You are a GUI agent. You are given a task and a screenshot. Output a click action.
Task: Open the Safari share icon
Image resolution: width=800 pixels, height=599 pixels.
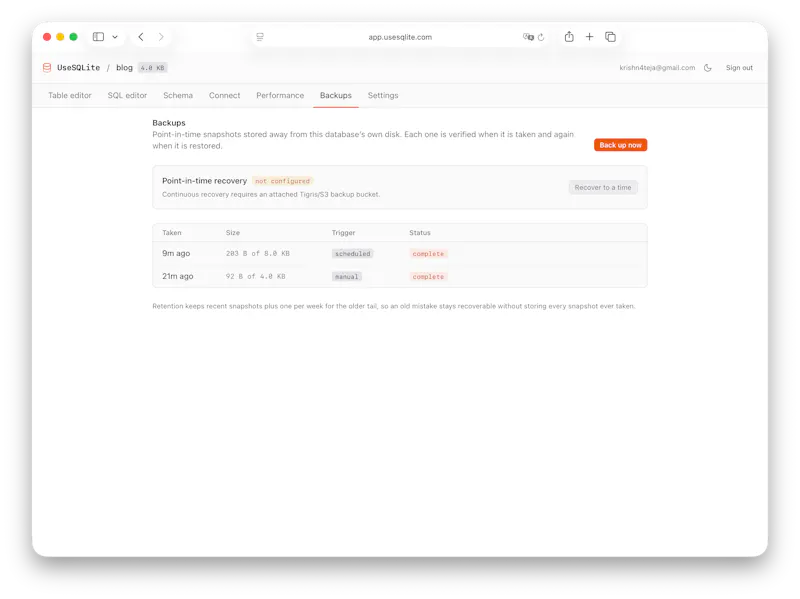(x=569, y=36)
